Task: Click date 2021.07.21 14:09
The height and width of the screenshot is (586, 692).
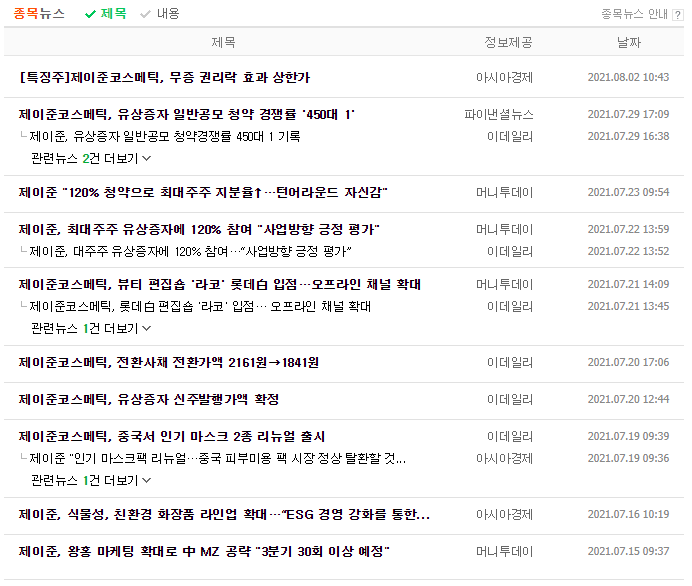Action: (x=628, y=284)
